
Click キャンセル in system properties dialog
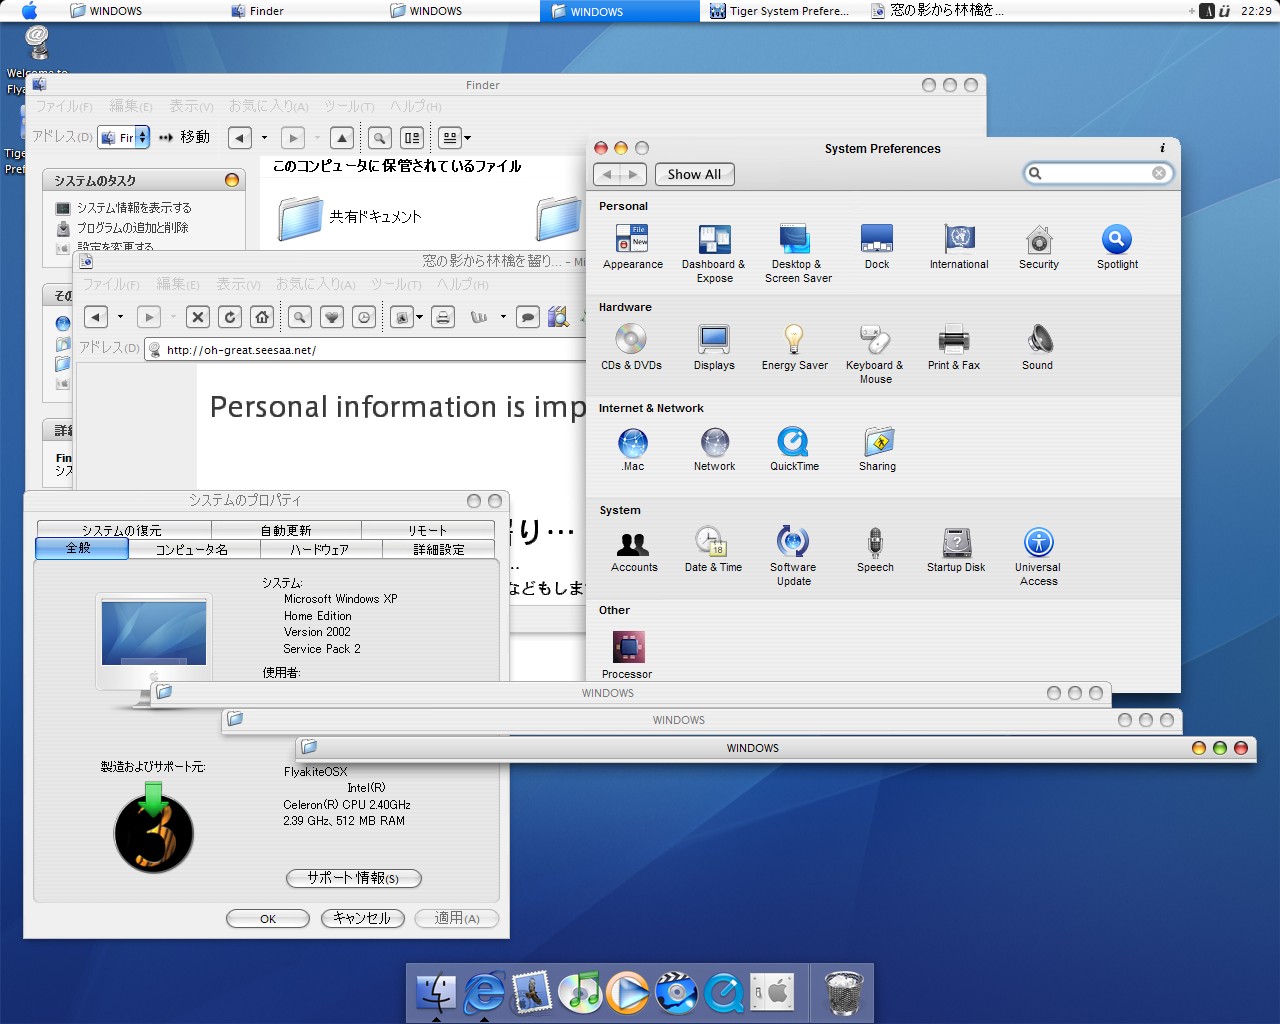[363, 918]
